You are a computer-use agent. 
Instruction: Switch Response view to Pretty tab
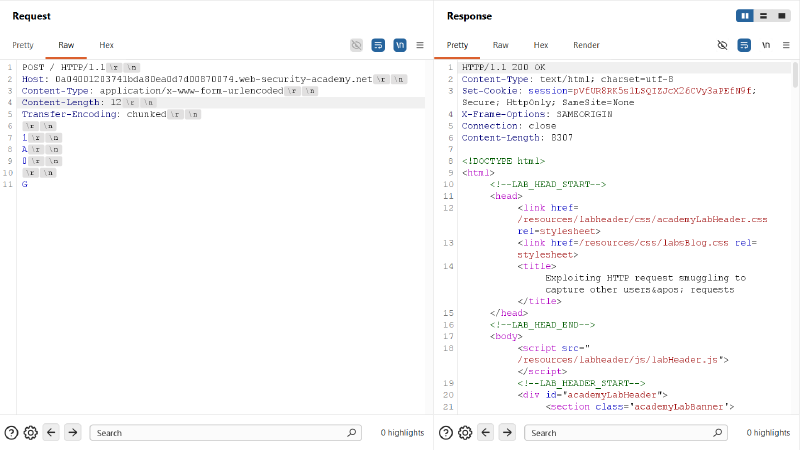(457, 45)
